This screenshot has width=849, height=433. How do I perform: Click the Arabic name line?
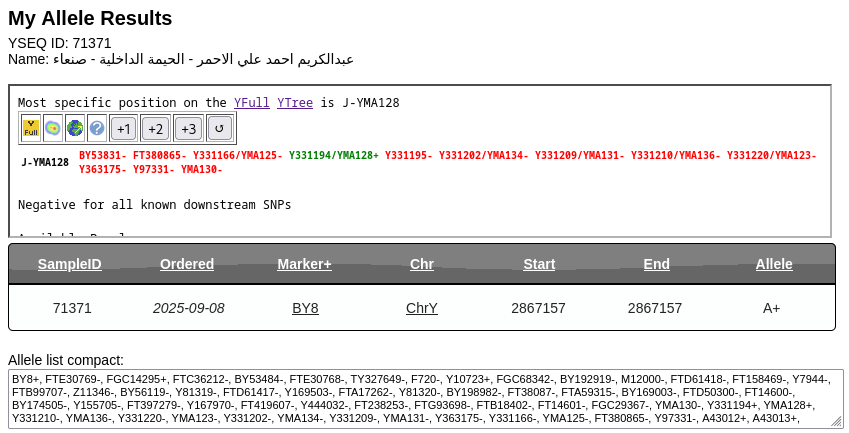tap(181, 59)
